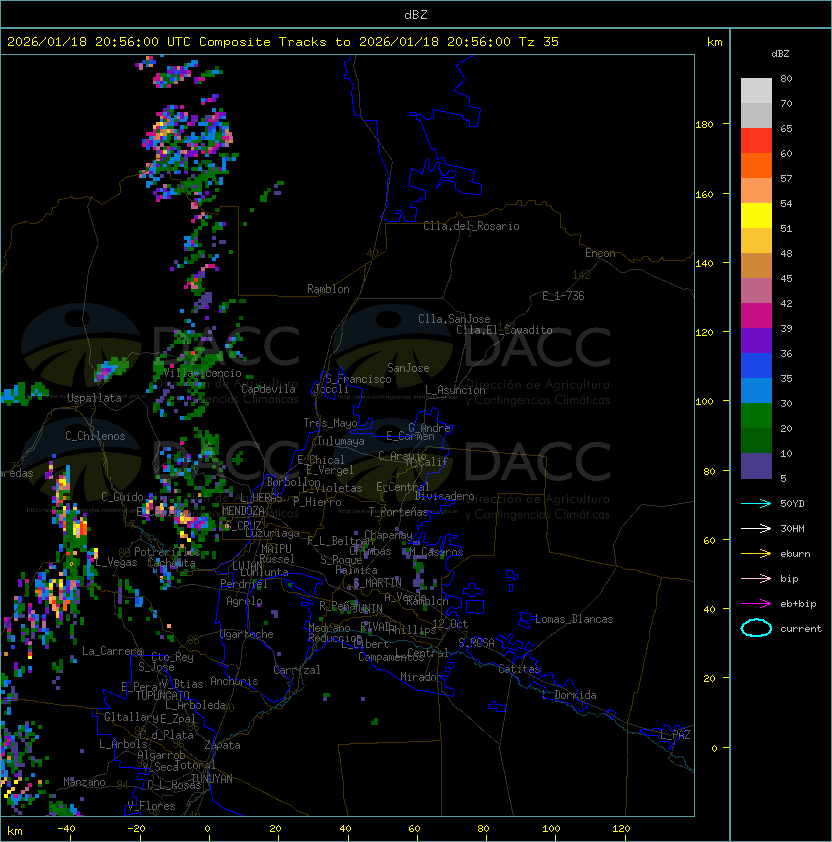Pick the red swatch below the 65 label
The width and height of the screenshot is (832, 842).
[x=756, y=141]
